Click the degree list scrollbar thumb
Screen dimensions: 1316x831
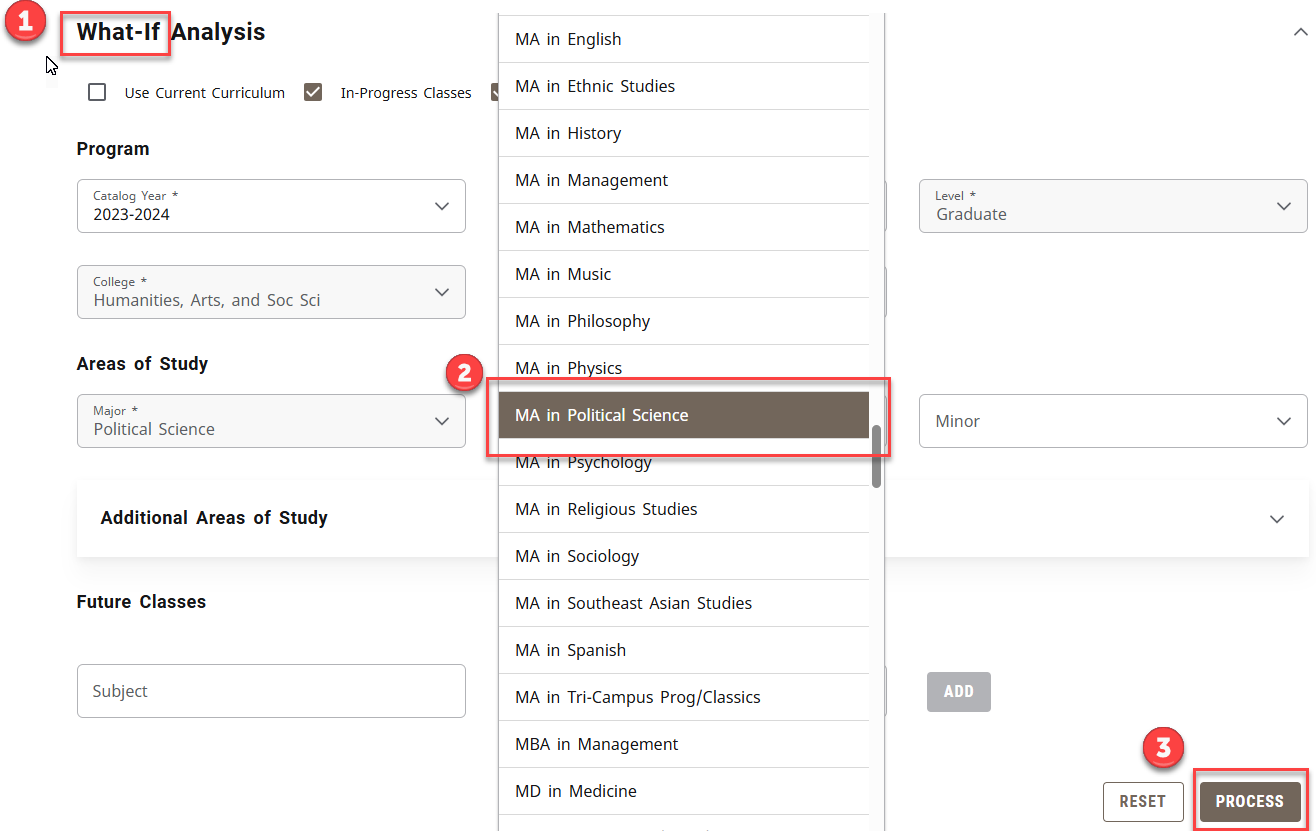876,456
